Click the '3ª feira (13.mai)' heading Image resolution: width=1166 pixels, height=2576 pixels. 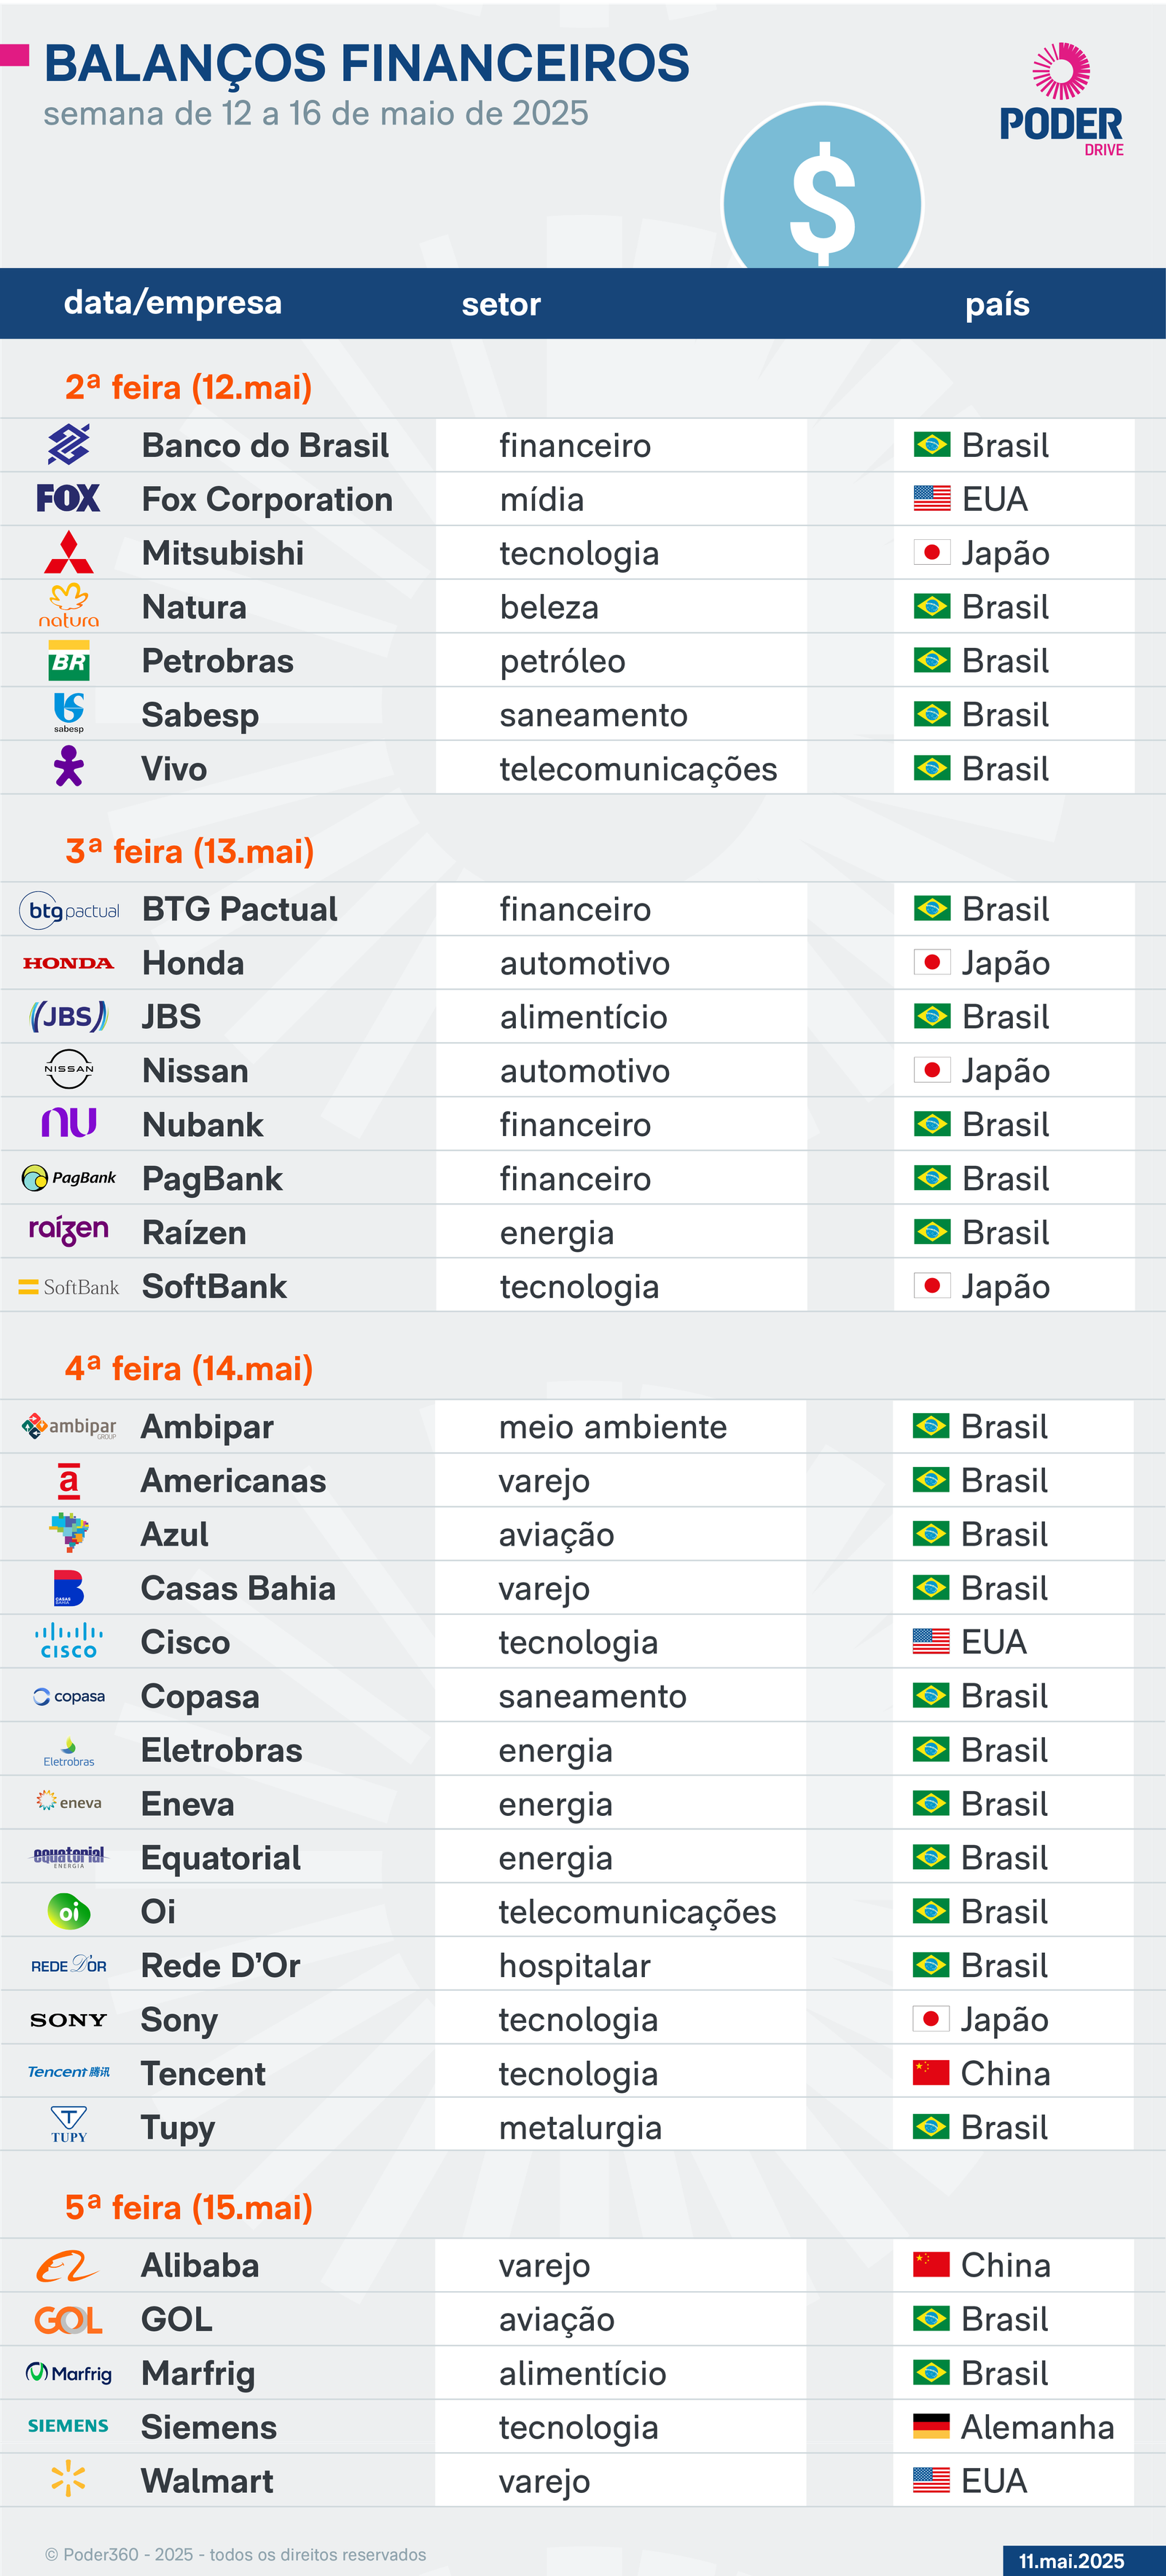pyautogui.click(x=190, y=851)
